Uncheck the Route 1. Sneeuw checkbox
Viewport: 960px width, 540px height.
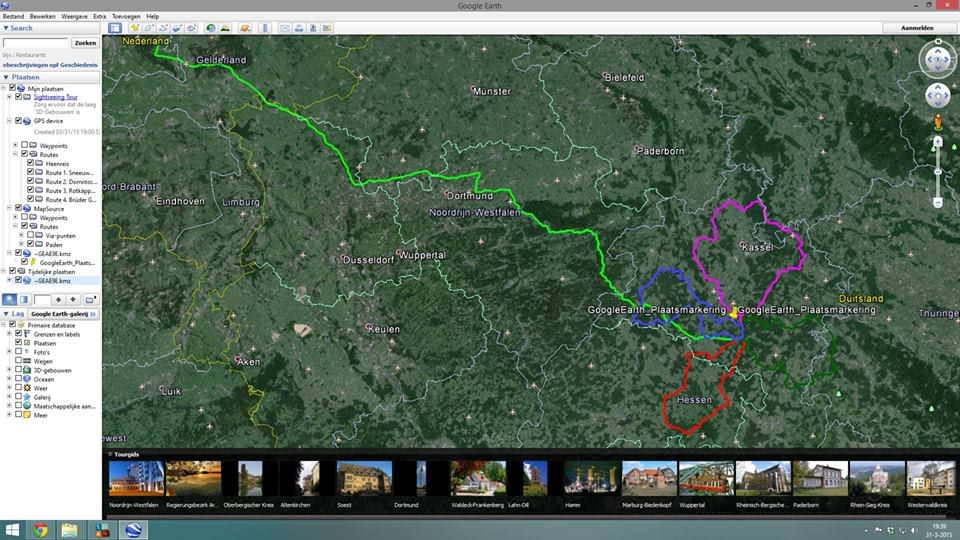tap(31, 172)
